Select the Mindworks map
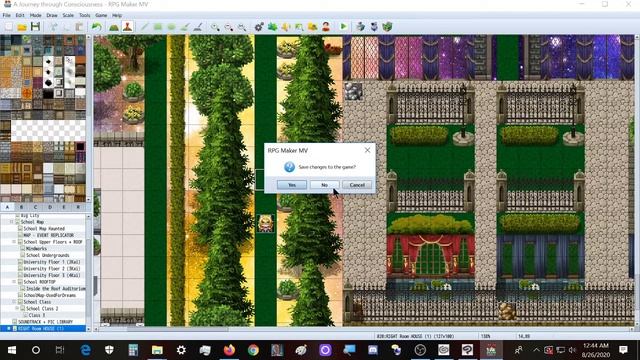This screenshot has width=640, height=360. pos(36,249)
